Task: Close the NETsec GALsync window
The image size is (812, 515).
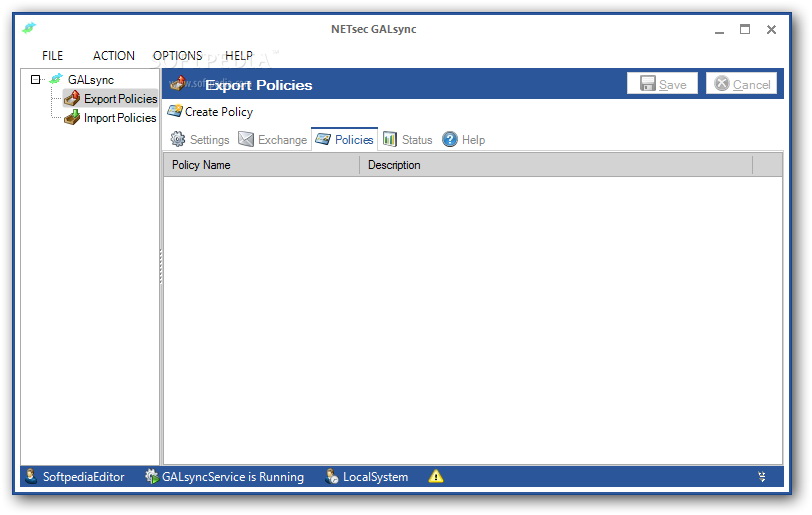Action: coord(771,30)
